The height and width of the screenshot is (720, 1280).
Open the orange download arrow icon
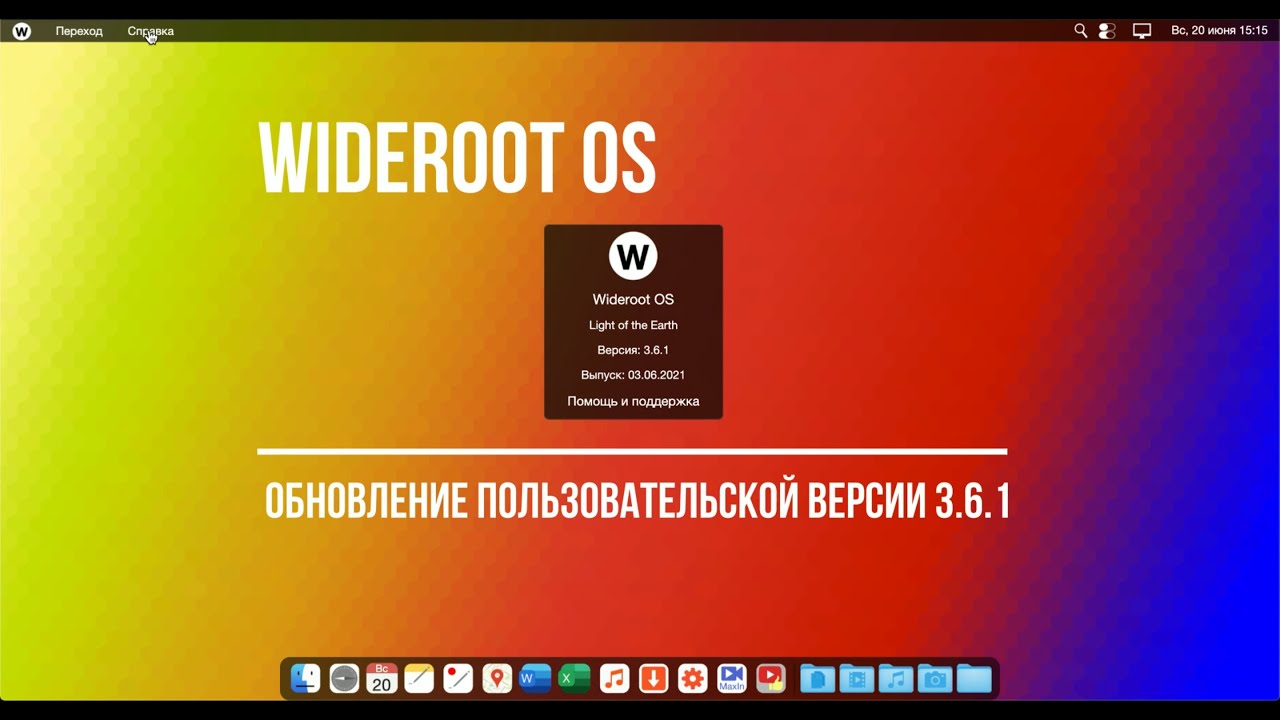(653, 679)
